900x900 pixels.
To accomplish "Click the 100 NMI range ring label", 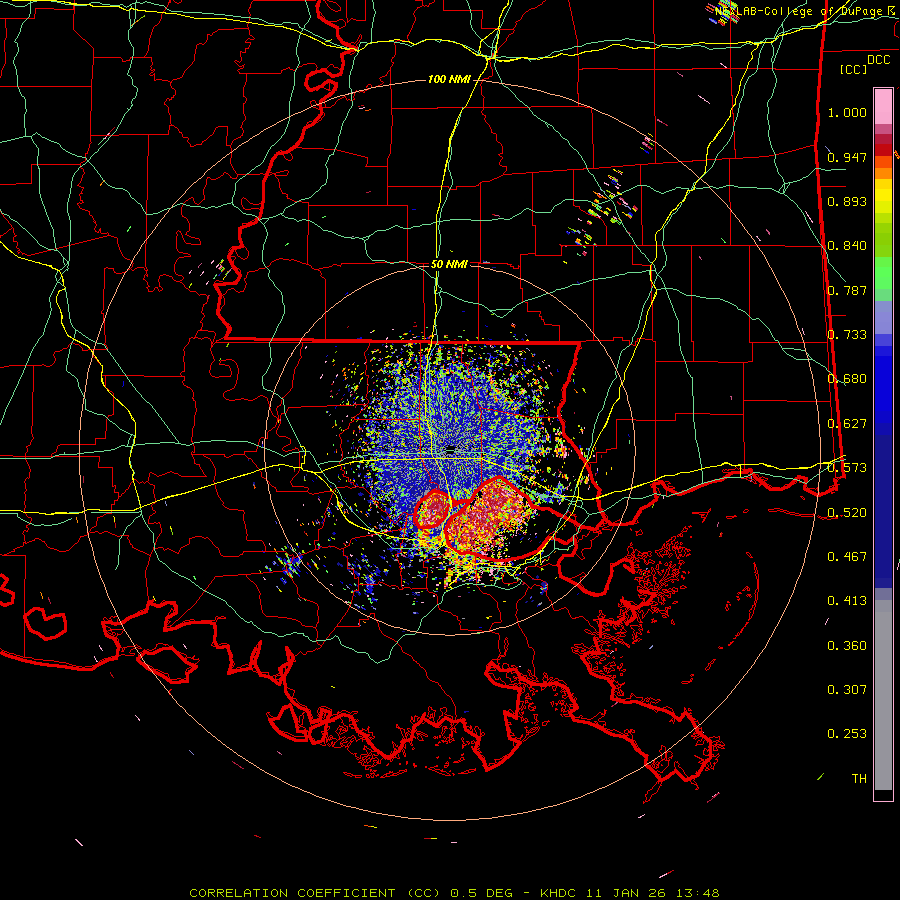I will 449,79.
